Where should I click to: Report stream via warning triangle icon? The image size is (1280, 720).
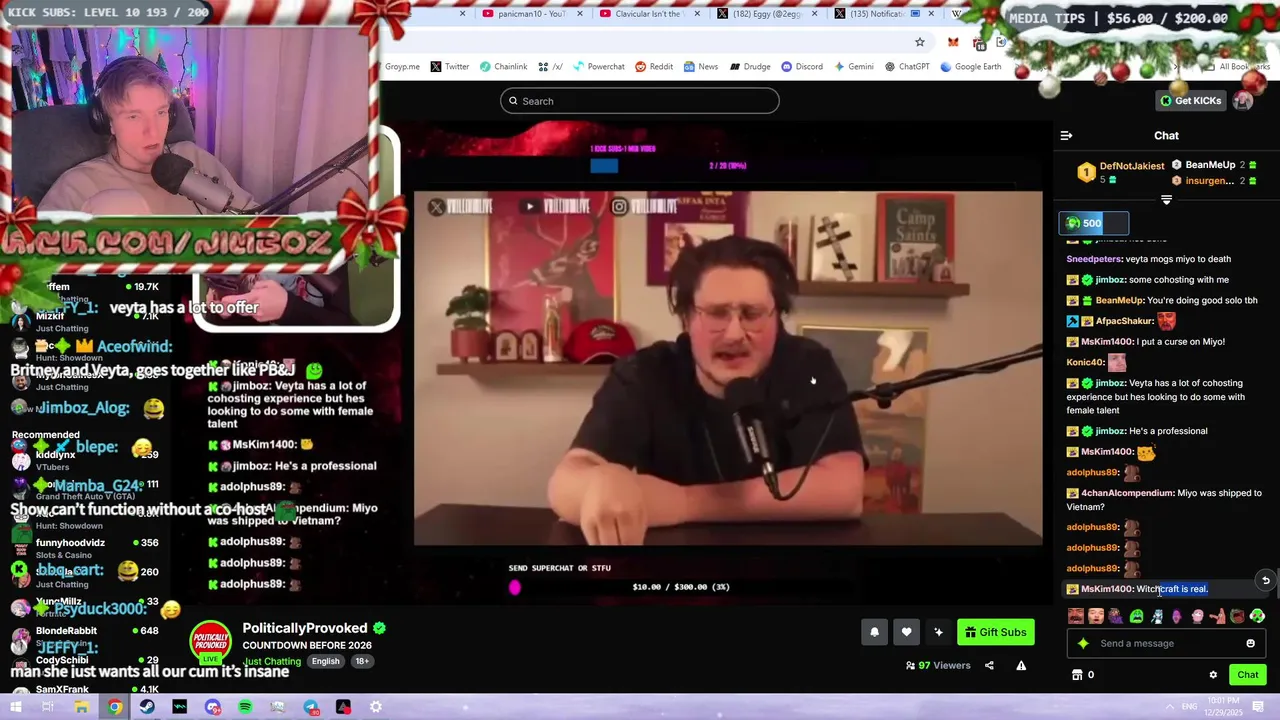(1021, 665)
